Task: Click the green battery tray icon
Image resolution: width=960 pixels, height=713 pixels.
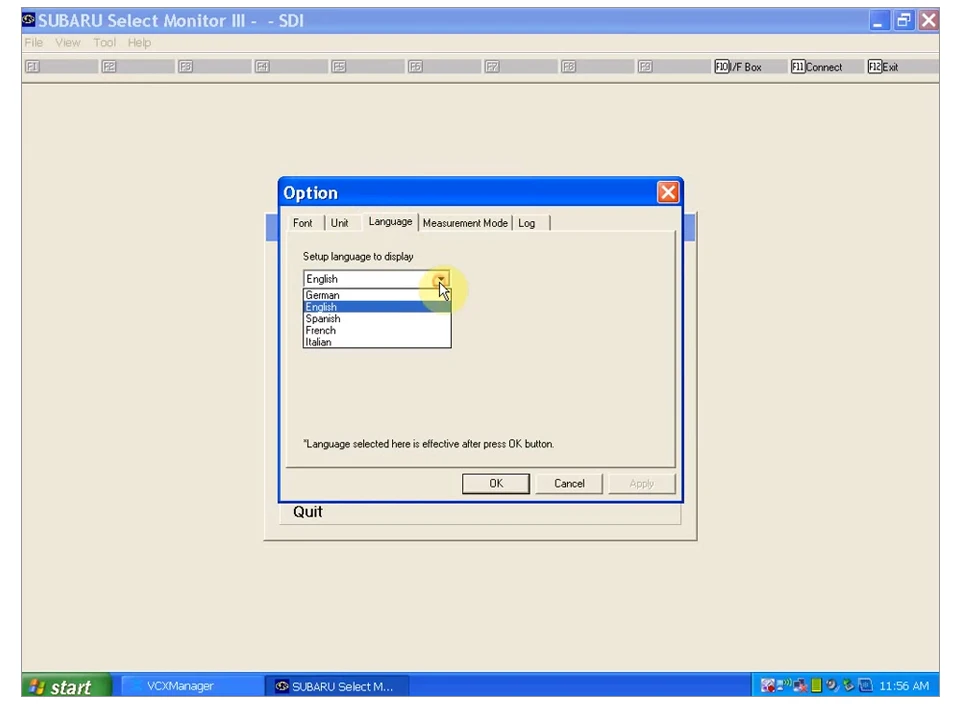Action: [x=816, y=685]
